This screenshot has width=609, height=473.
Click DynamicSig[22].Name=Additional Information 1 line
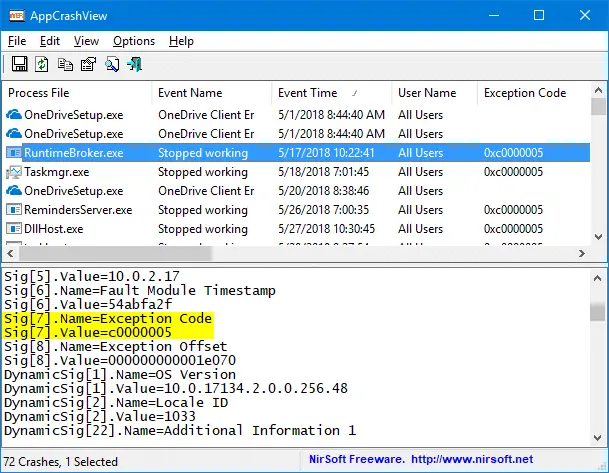180,430
